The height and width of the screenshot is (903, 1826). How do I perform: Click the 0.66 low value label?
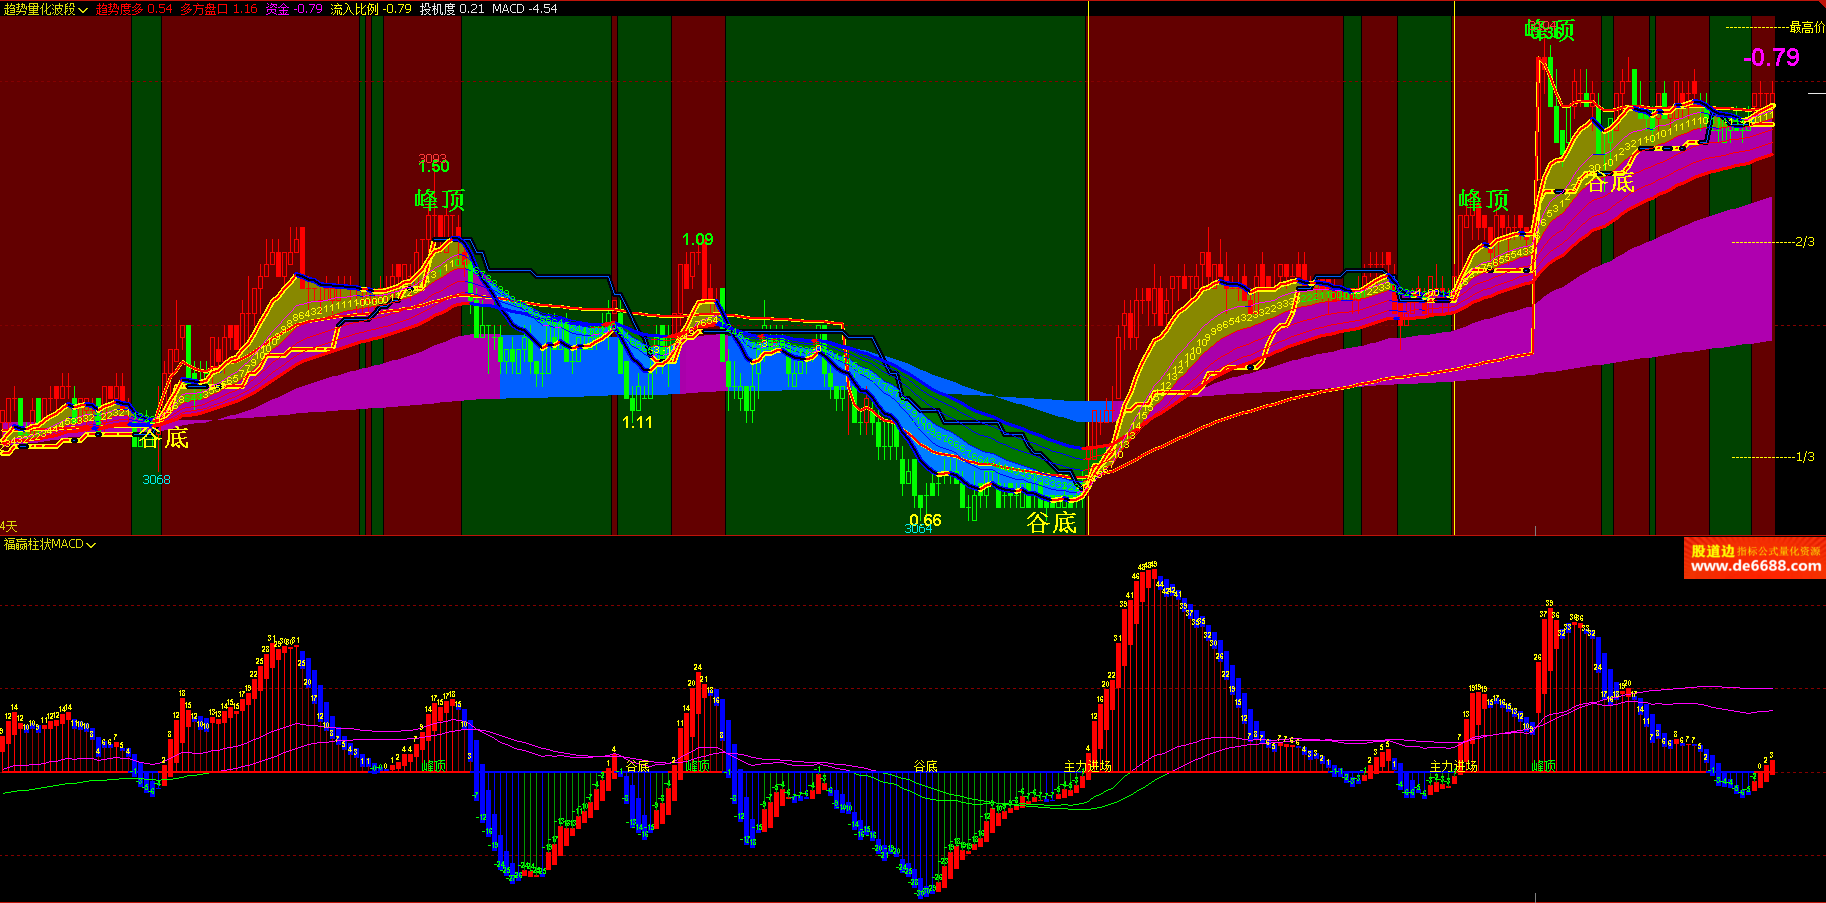click(925, 520)
